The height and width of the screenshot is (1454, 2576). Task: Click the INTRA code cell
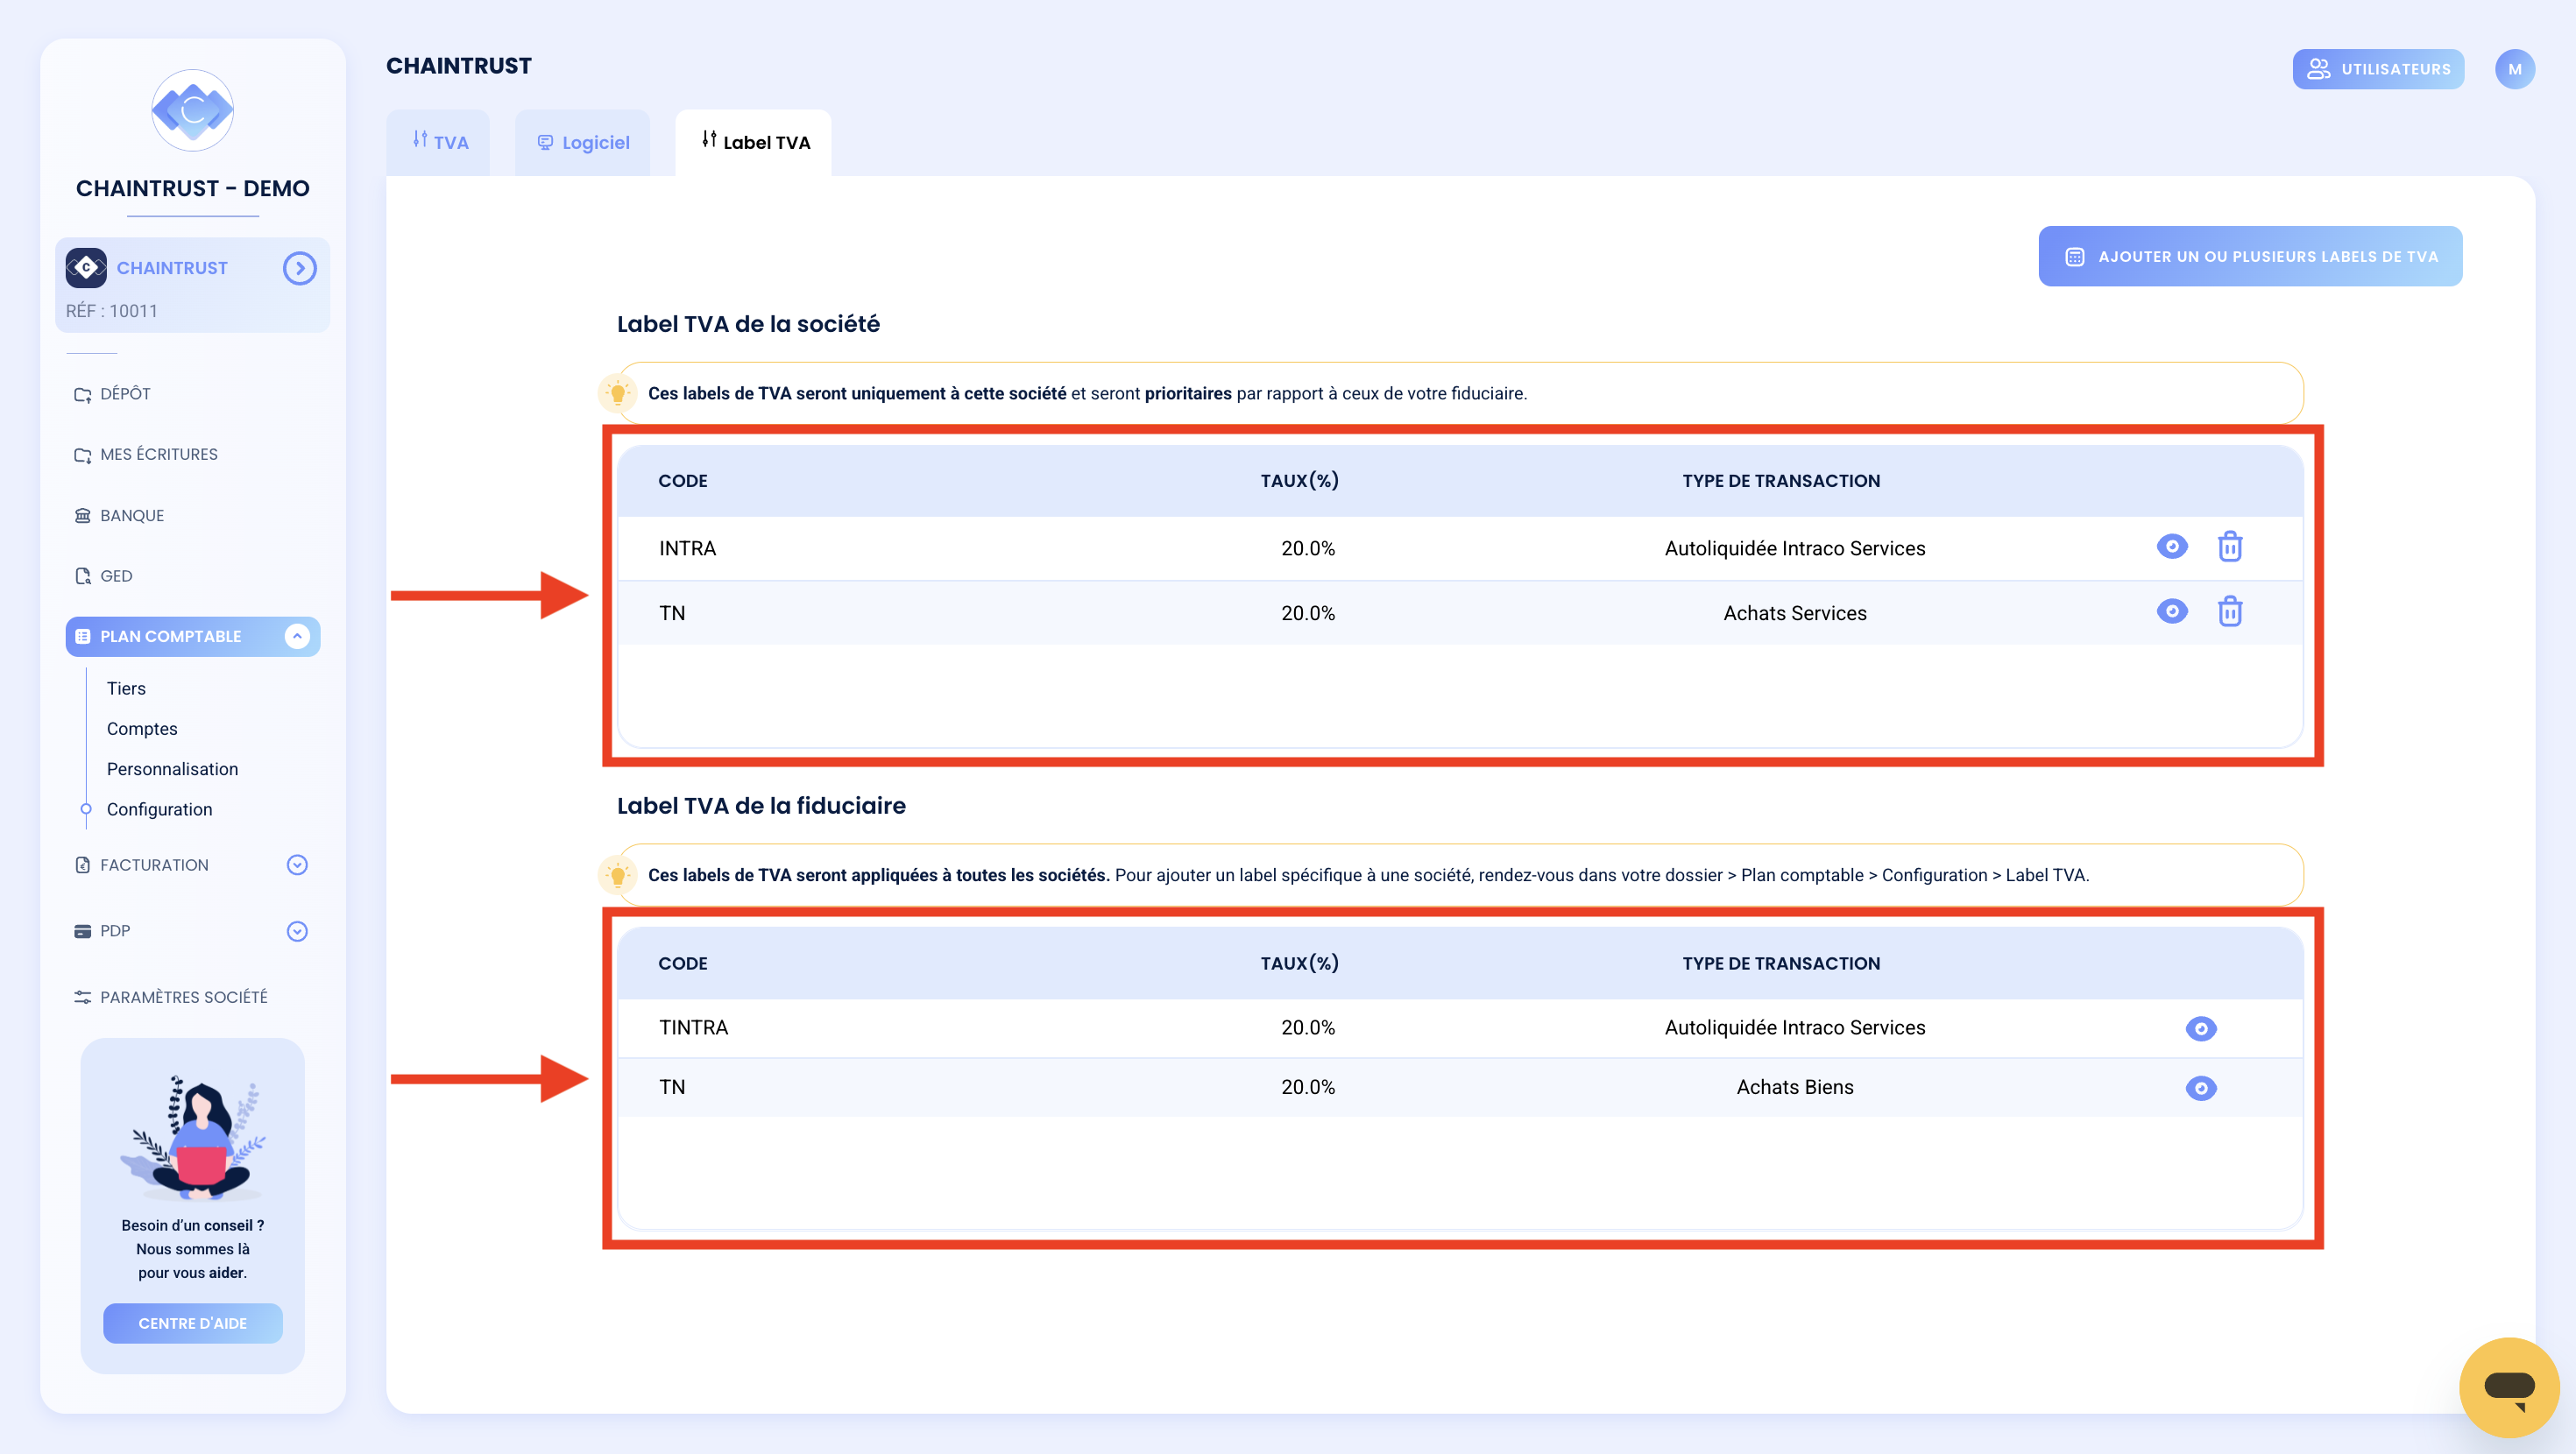(x=688, y=548)
